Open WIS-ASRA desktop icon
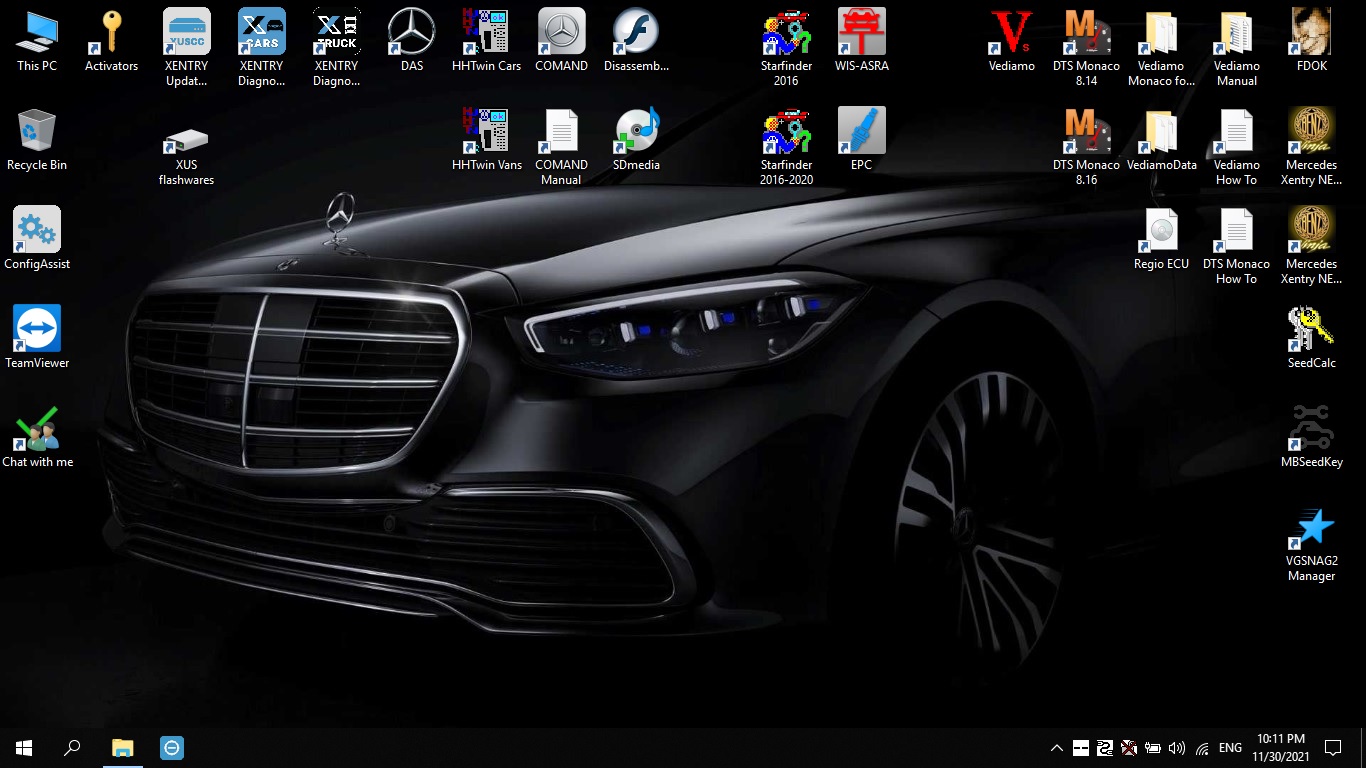 pos(861,33)
